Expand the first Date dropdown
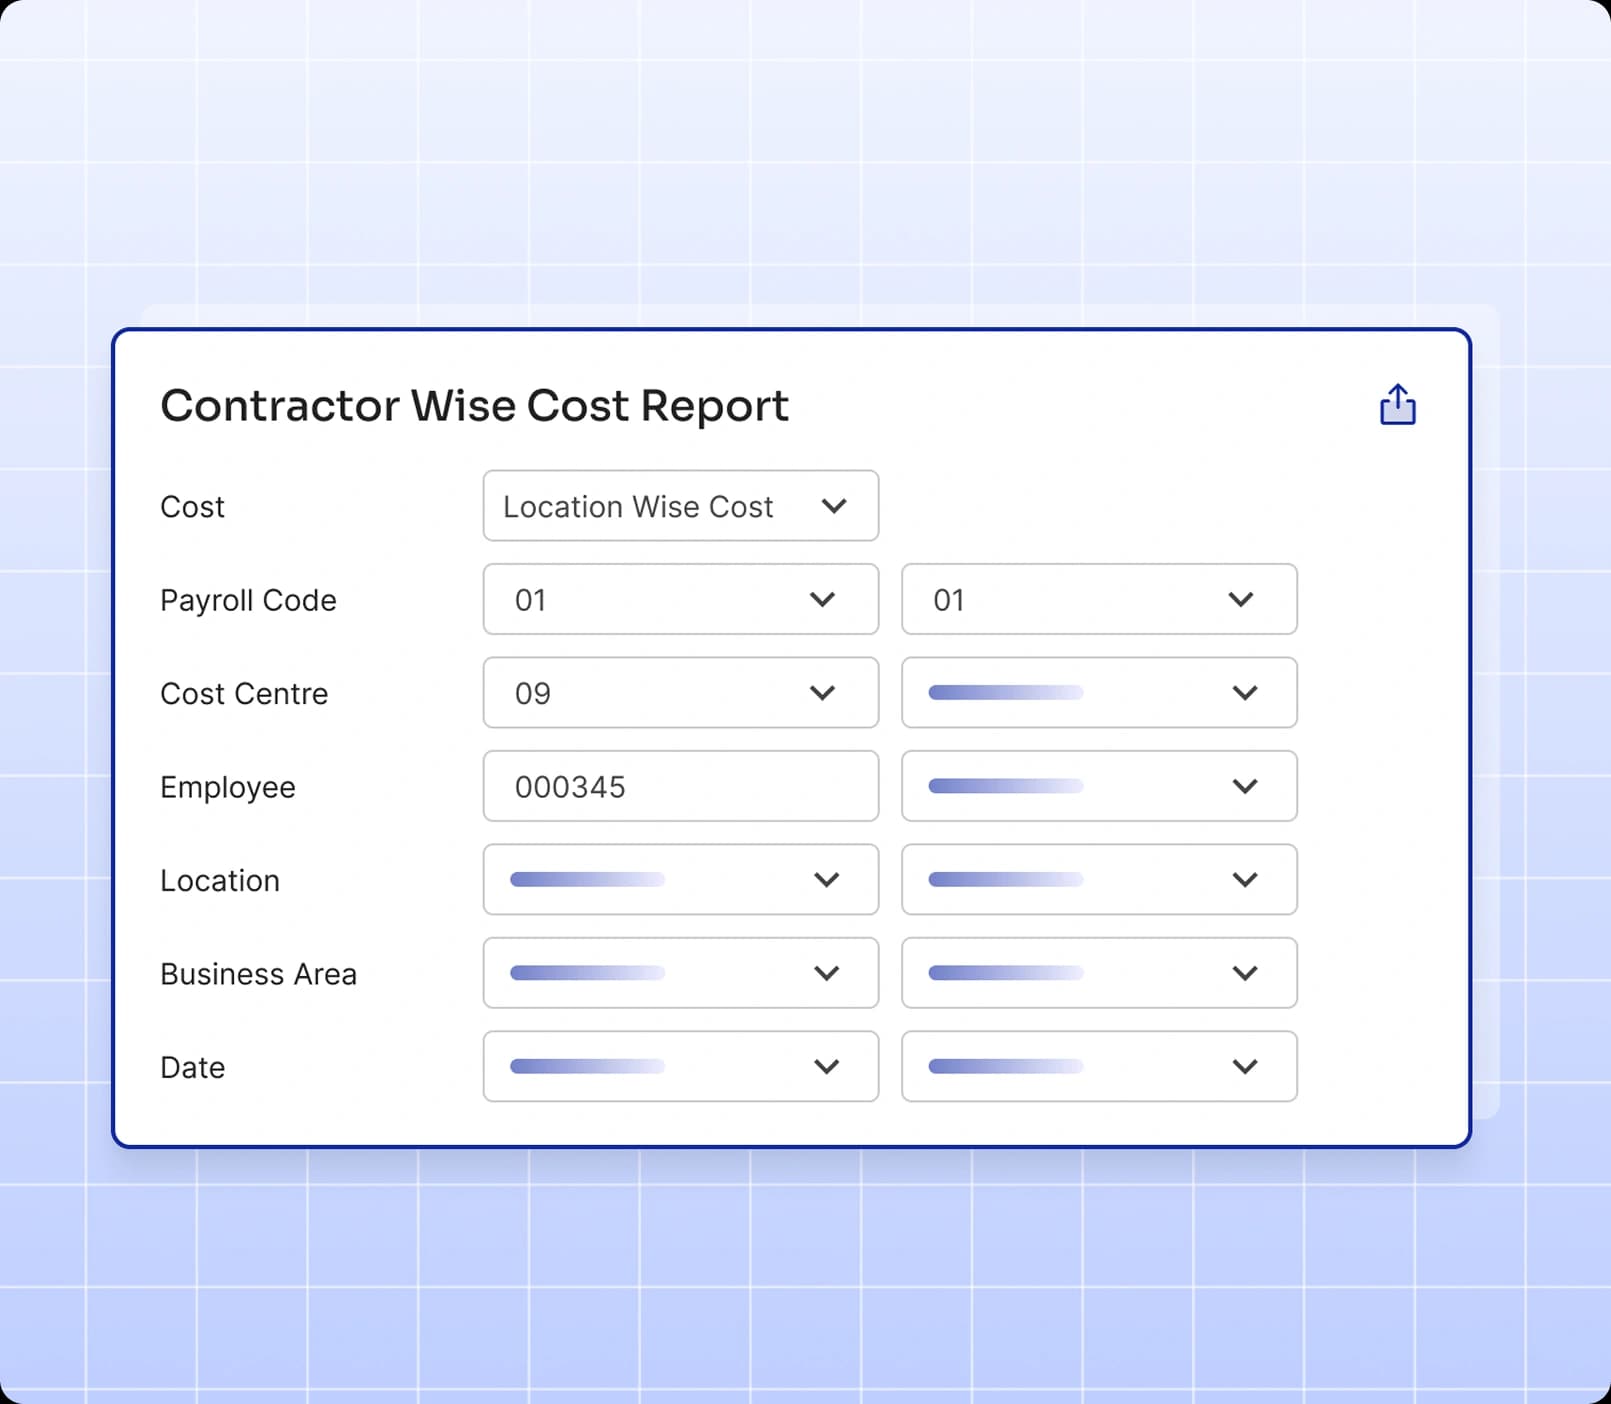This screenshot has width=1611, height=1404. (x=680, y=1066)
